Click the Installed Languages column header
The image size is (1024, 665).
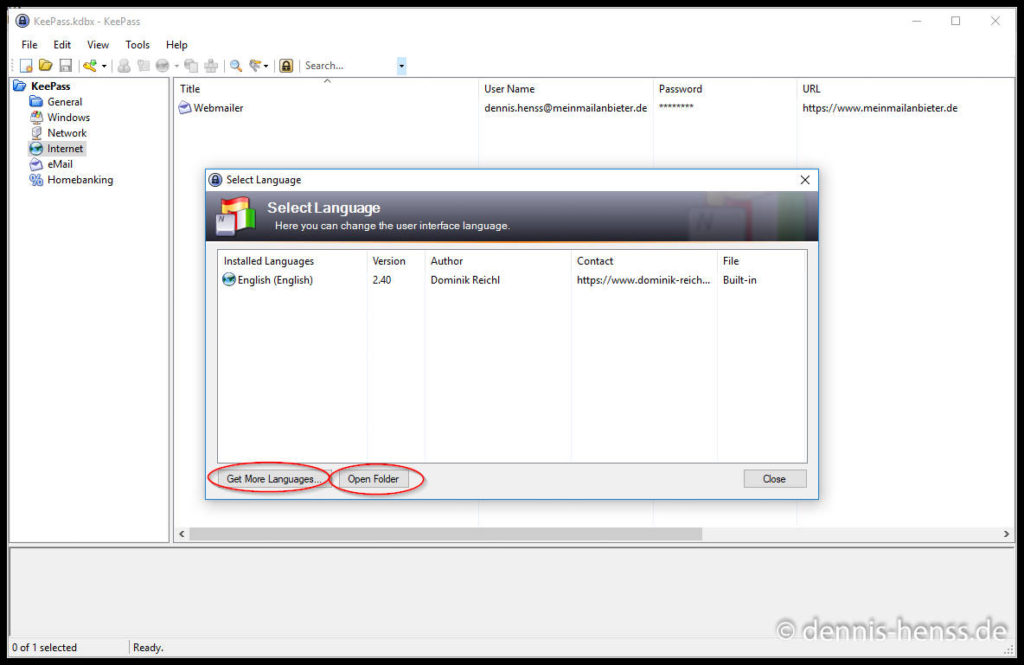pyautogui.click(x=293, y=261)
